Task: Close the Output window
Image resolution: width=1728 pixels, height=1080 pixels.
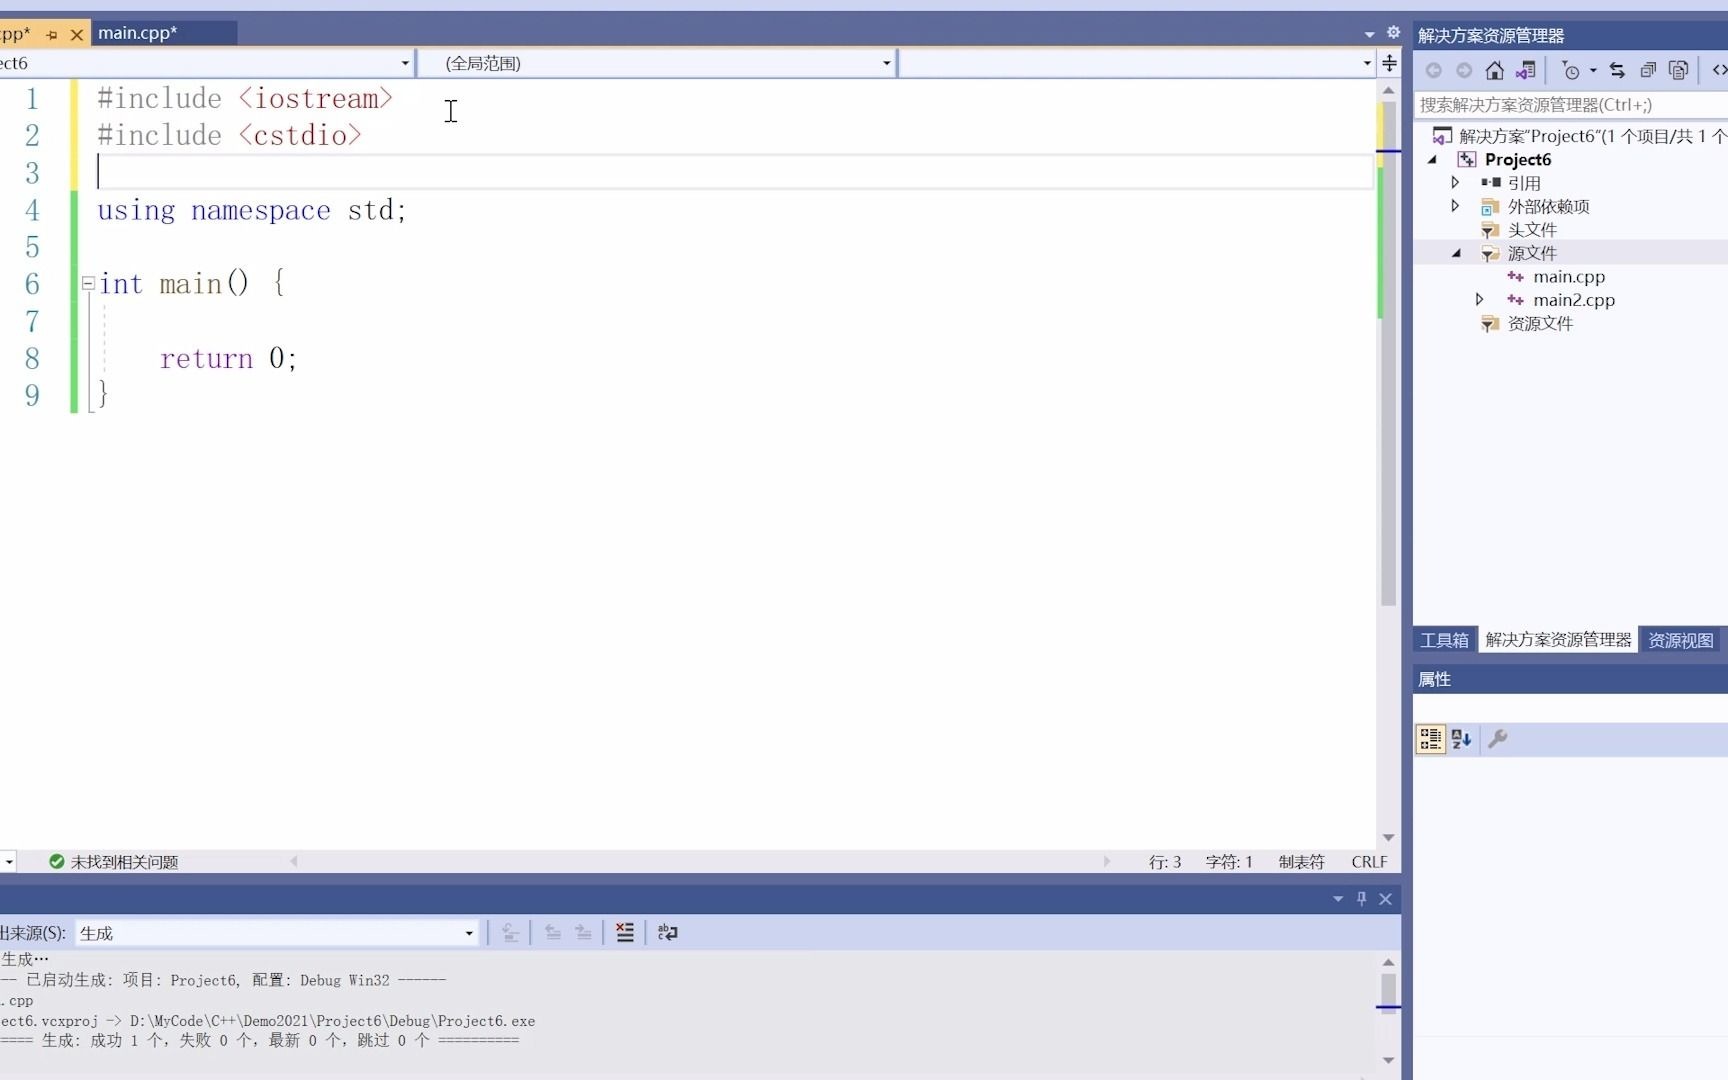Action: pos(1385,899)
